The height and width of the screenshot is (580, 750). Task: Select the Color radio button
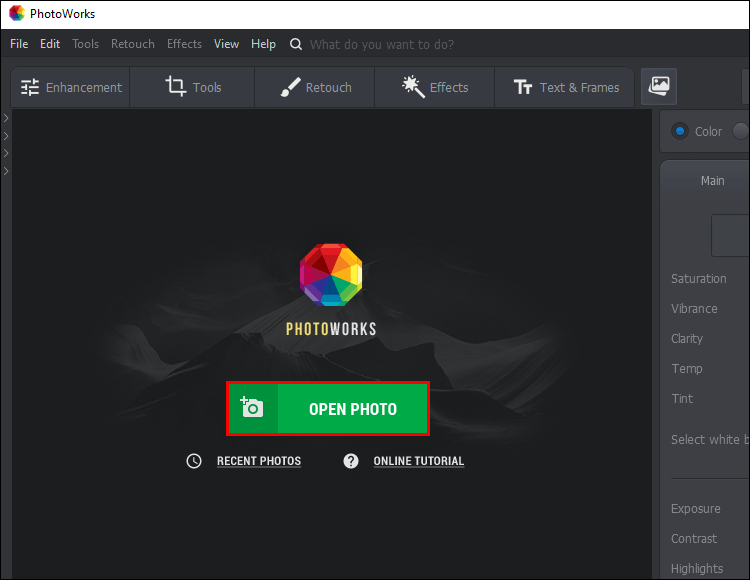[x=681, y=131]
